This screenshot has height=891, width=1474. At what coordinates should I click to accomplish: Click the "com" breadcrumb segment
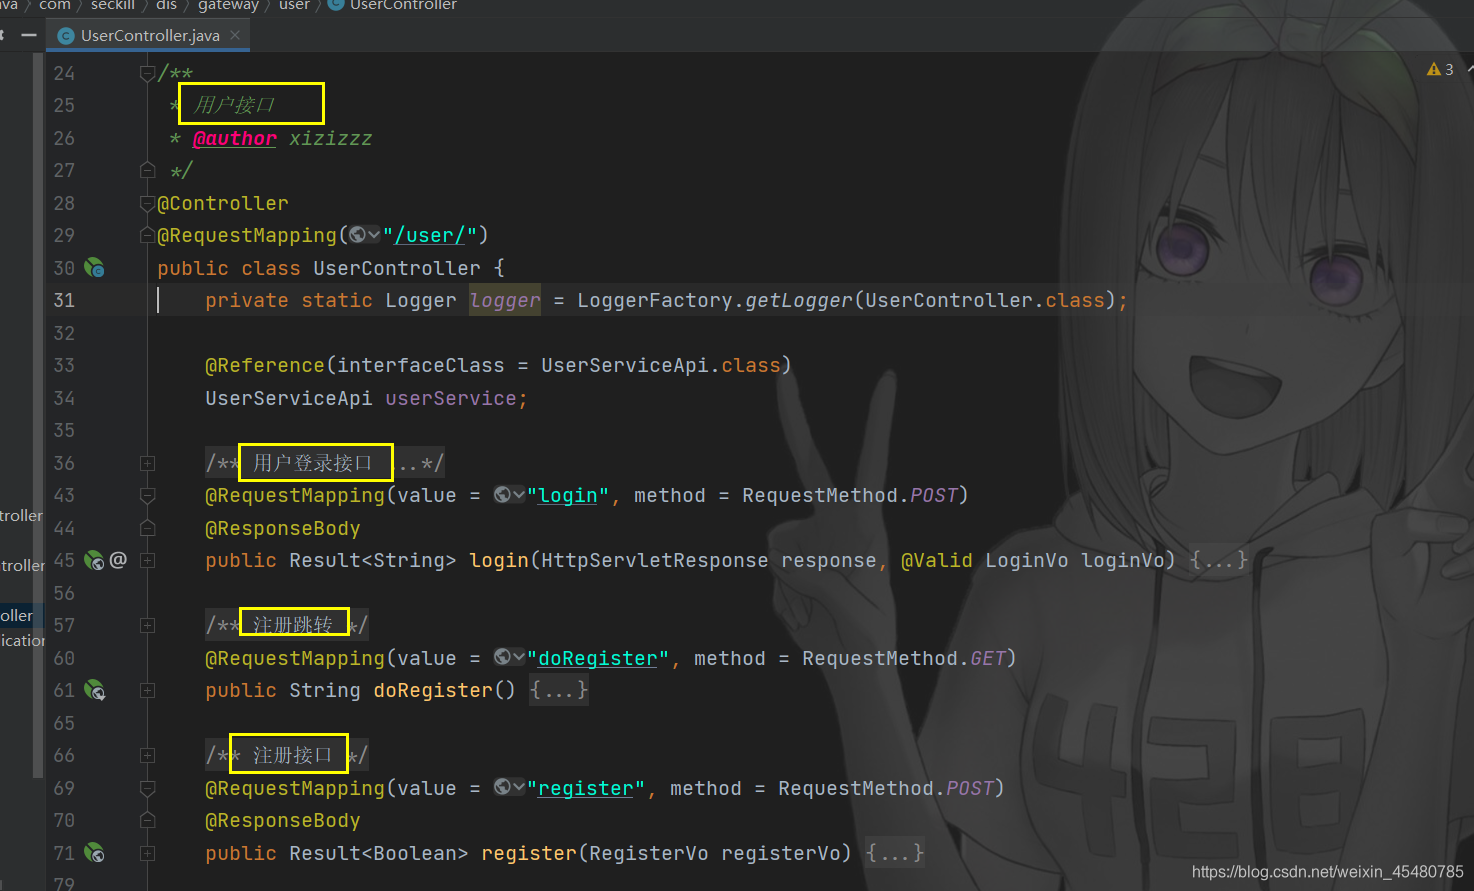point(55,6)
